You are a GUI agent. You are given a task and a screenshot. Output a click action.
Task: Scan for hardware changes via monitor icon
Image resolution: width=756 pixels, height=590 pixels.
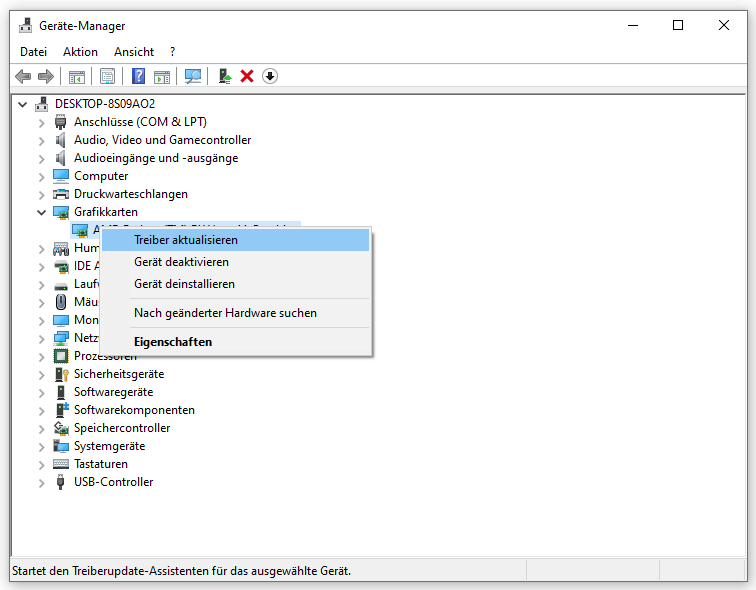point(193,76)
